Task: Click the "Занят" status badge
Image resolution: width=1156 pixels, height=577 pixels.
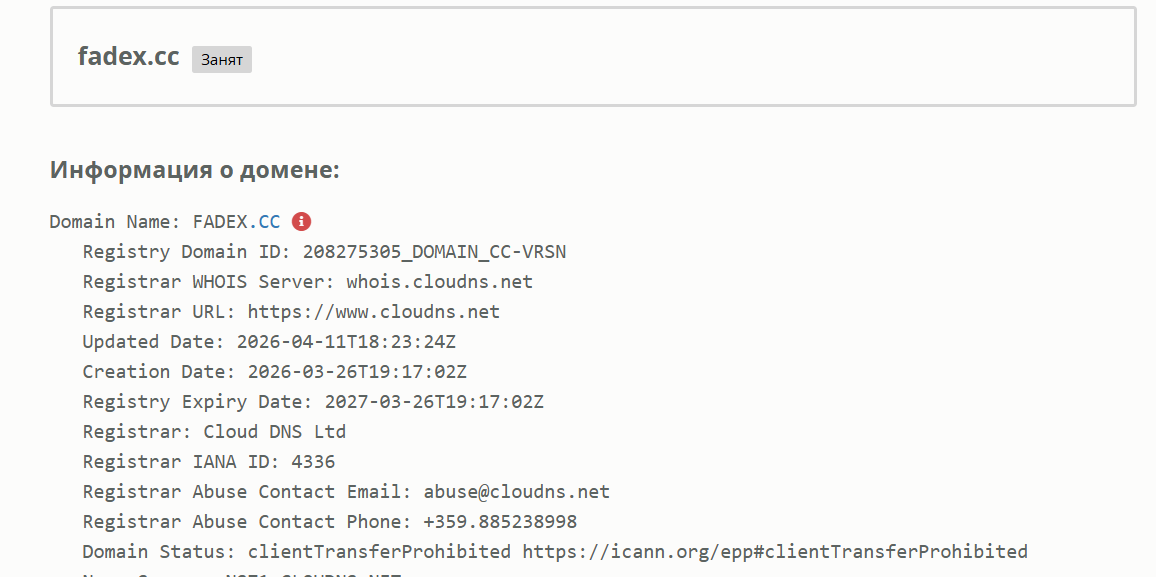Action: (222, 60)
